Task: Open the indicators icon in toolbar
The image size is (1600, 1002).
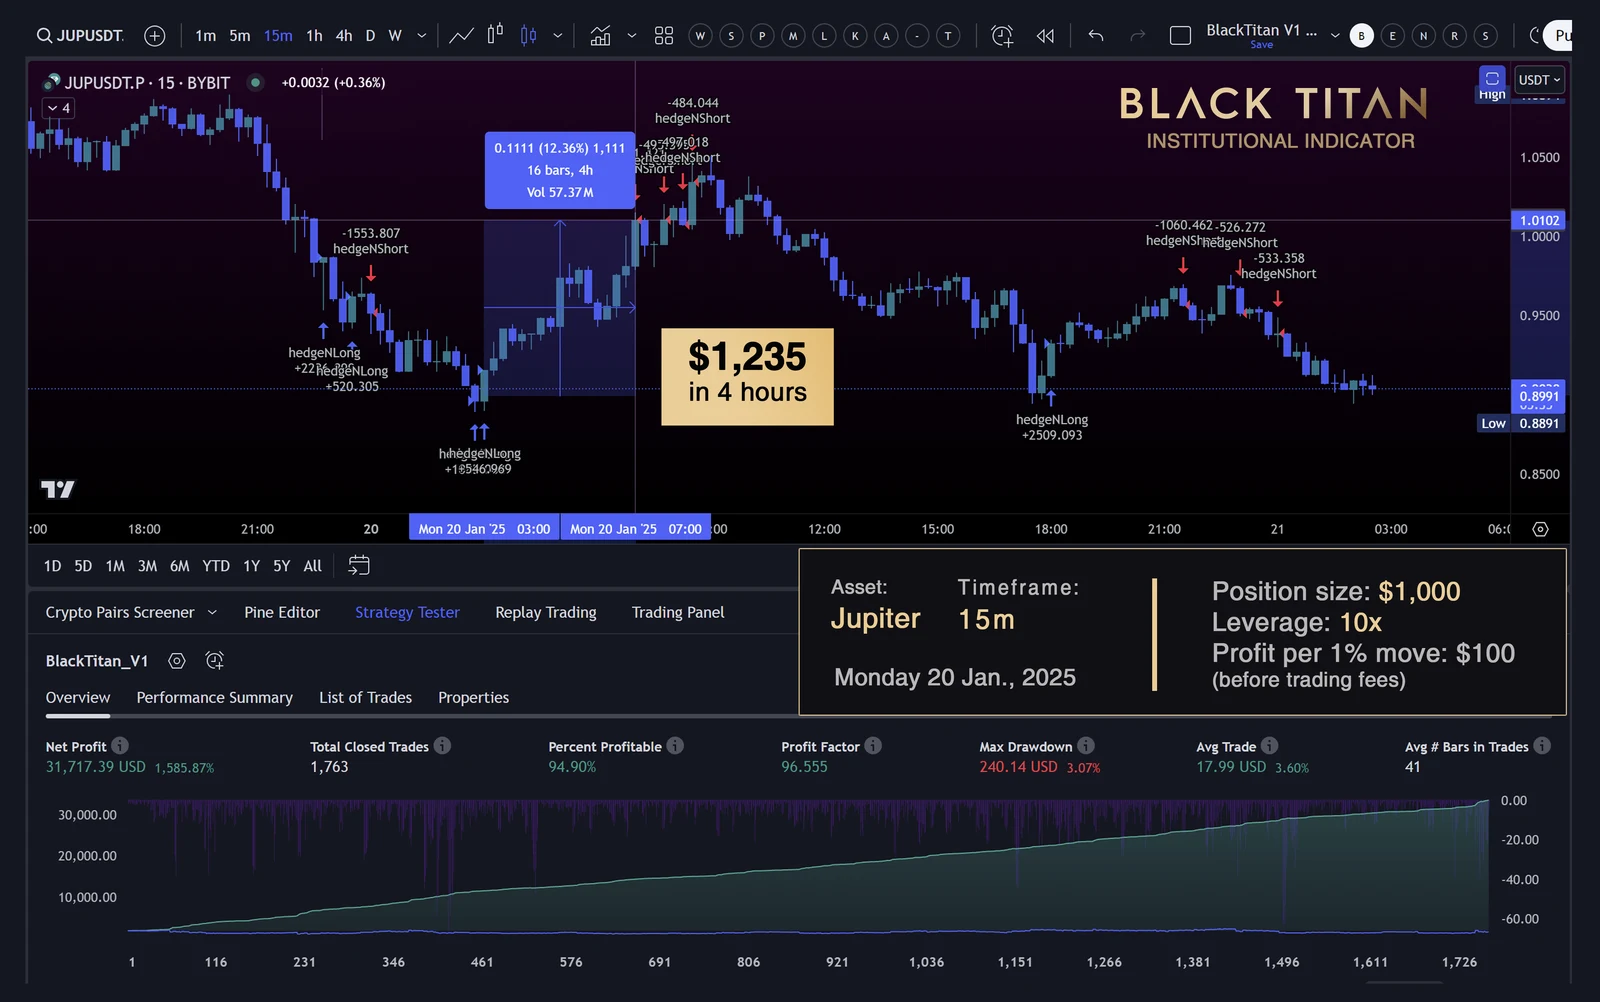Action: pos(600,36)
